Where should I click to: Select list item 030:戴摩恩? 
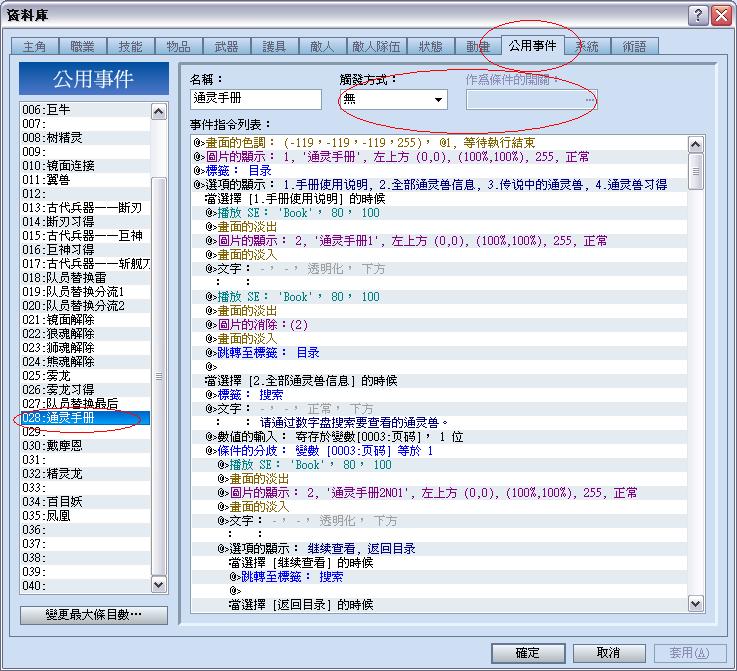click(x=85, y=445)
